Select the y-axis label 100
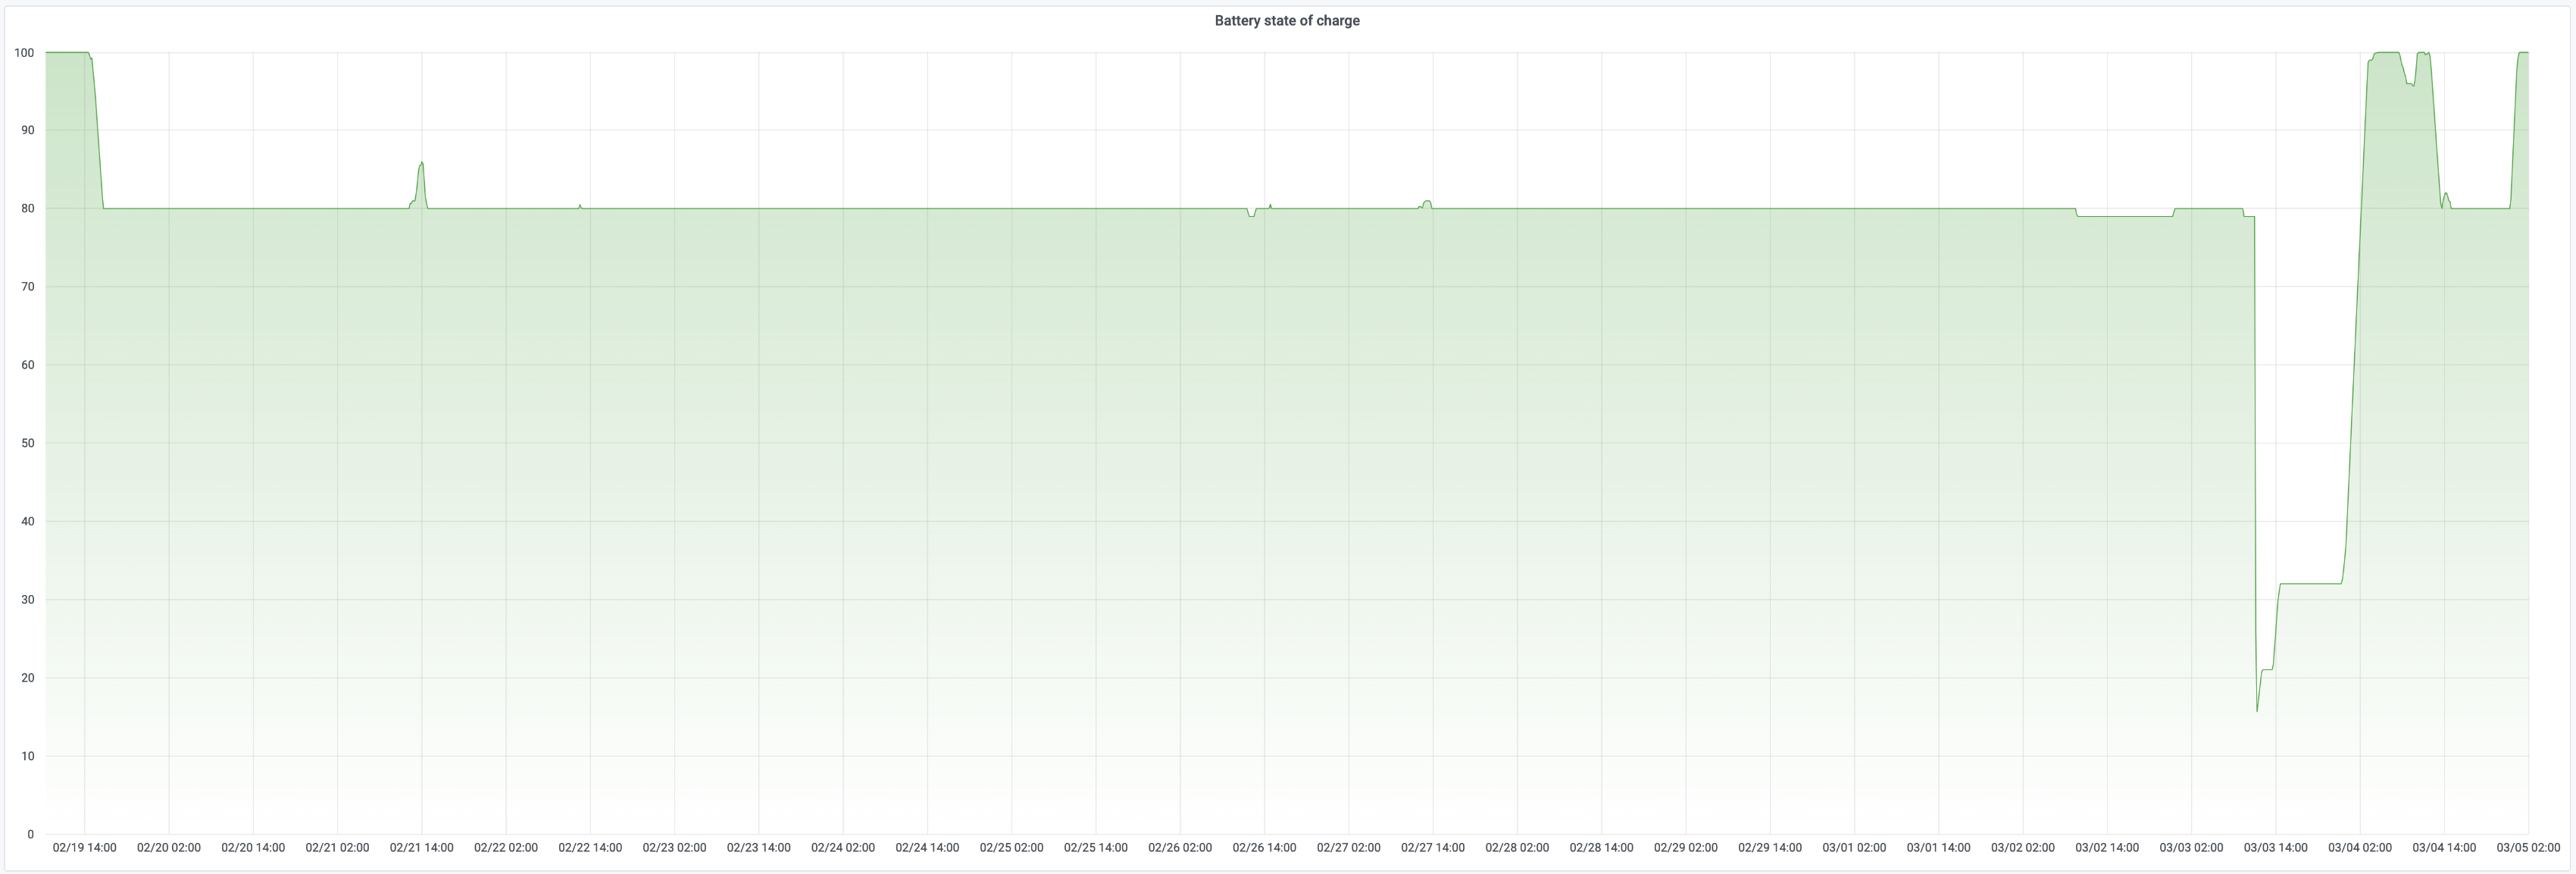Screen dimensions: 2576x874 (x=24, y=53)
